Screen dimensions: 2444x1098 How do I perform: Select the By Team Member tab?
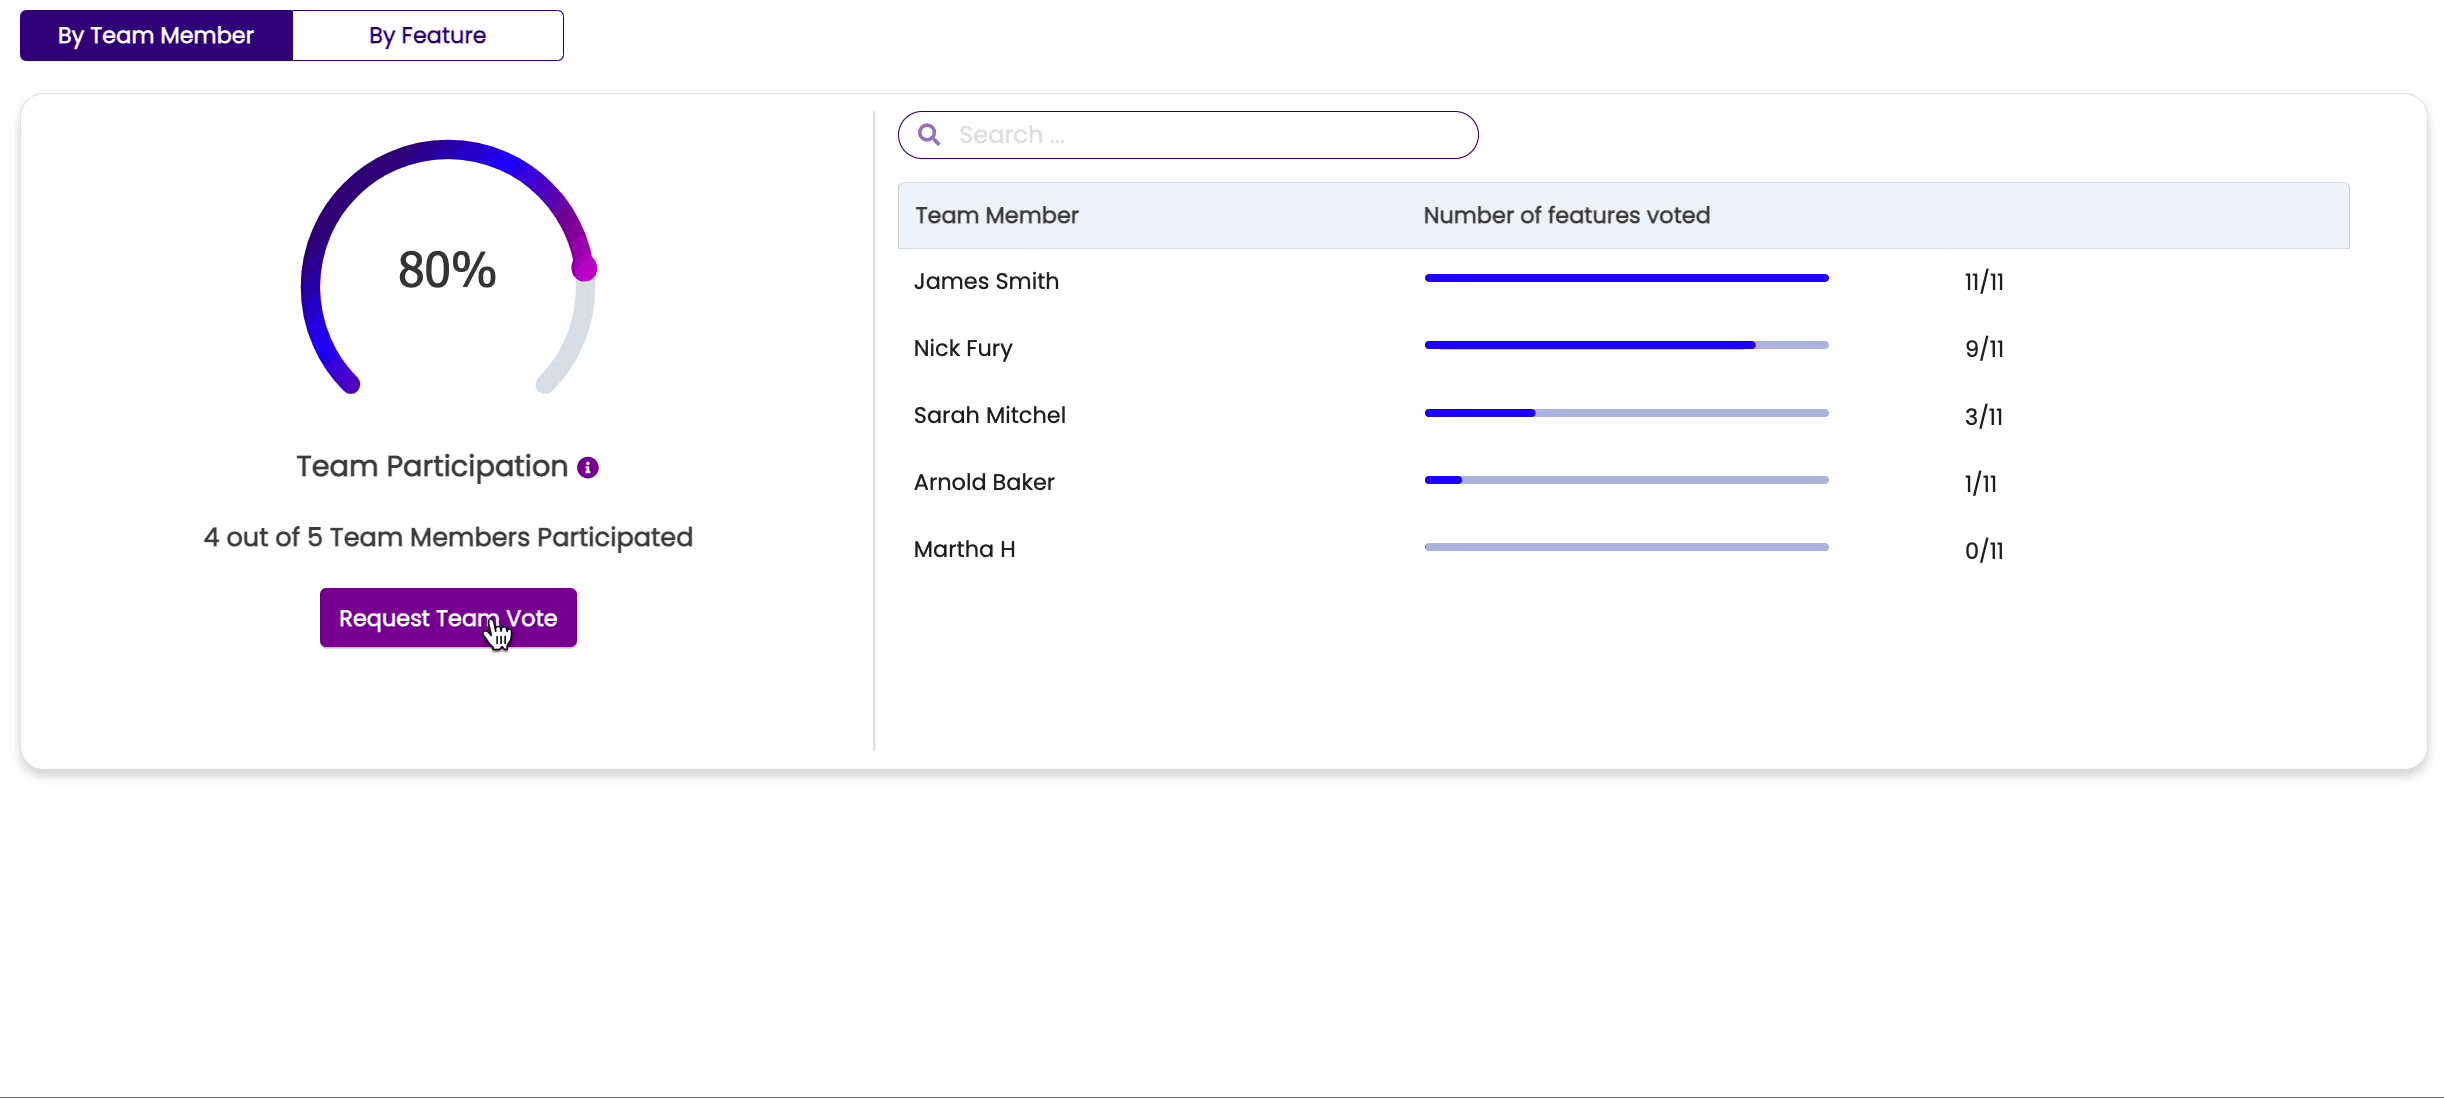[x=156, y=36]
